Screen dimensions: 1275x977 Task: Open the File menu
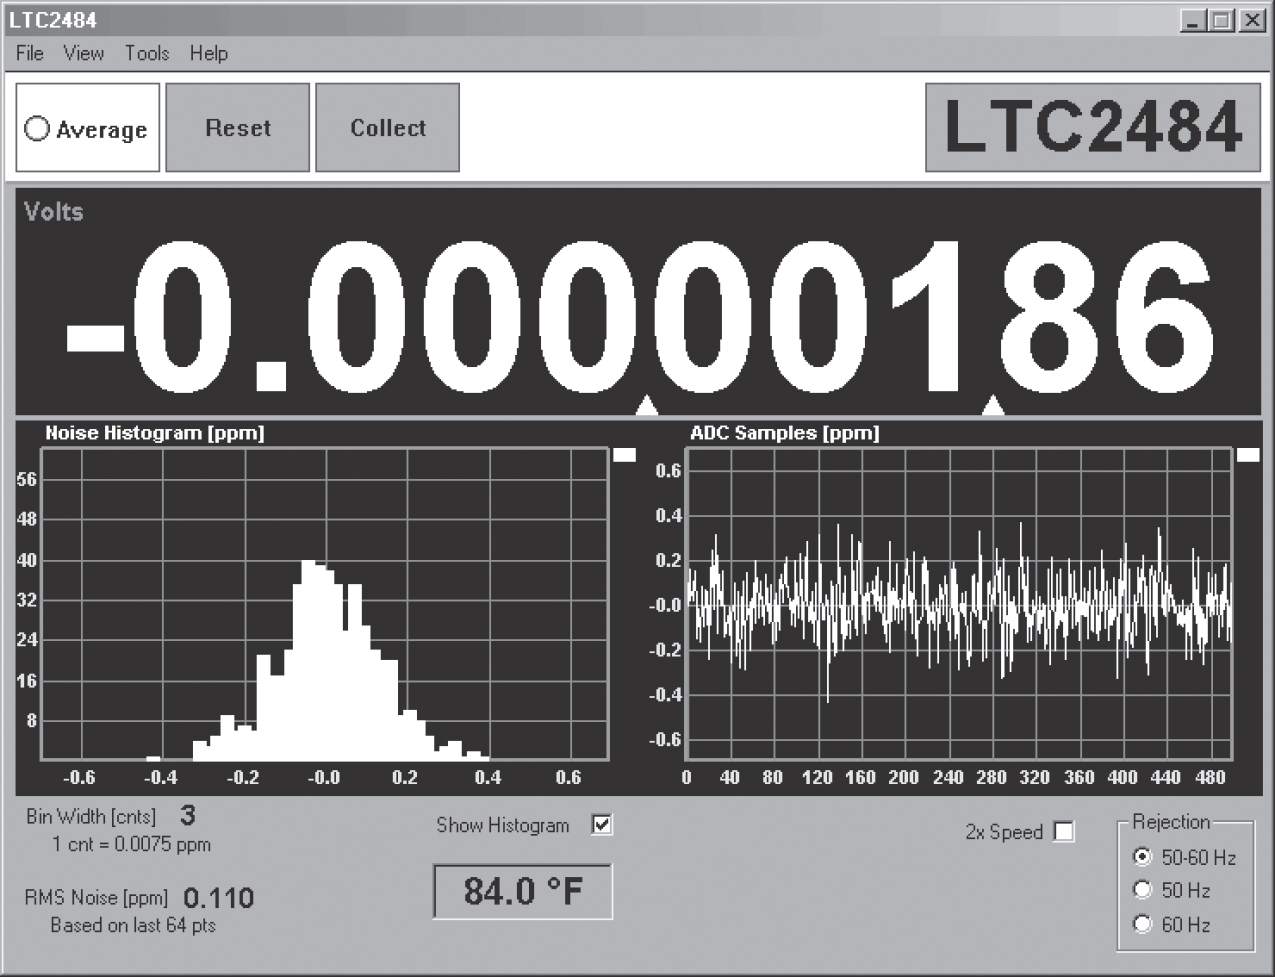point(30,54)
